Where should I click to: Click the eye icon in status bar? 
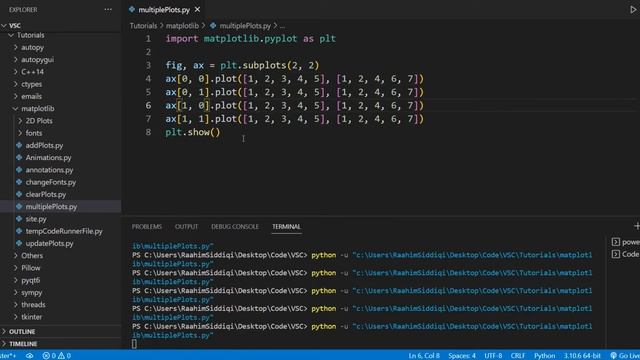[x=30, y=356]
